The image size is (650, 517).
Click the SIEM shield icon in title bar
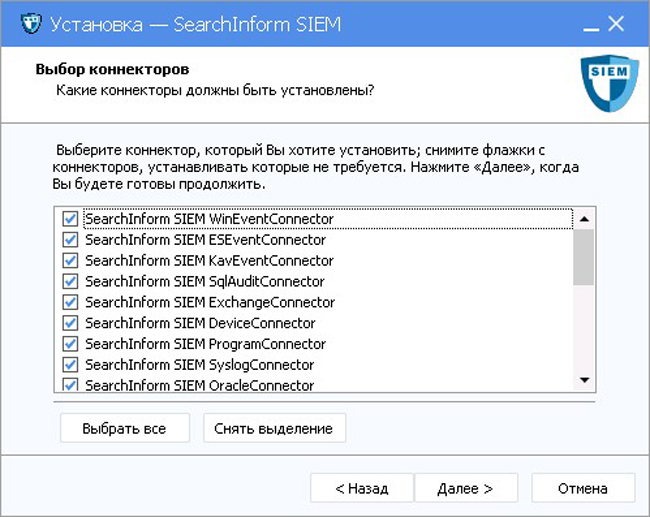[x=30, y=24]
